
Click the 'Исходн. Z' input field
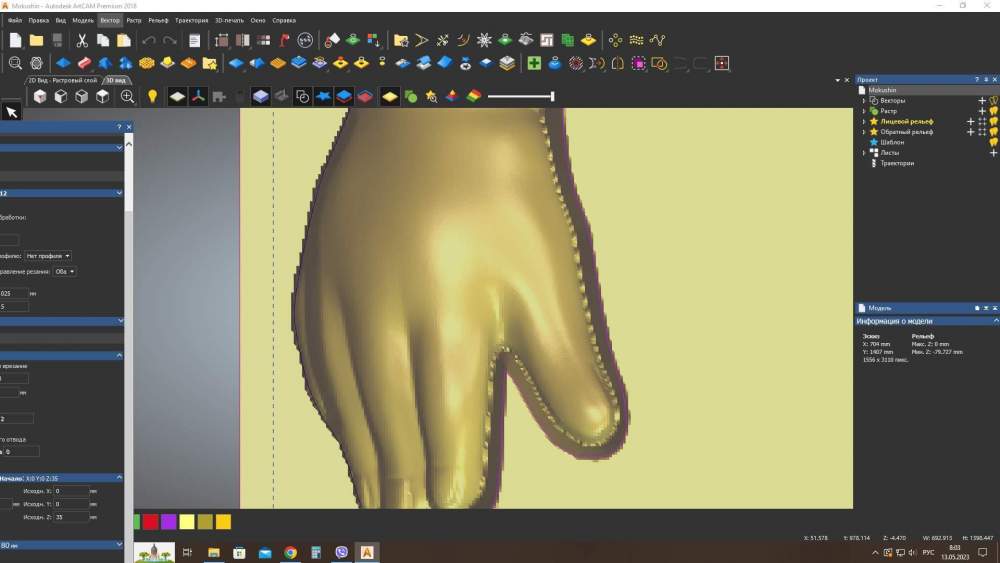coord(70,518)
